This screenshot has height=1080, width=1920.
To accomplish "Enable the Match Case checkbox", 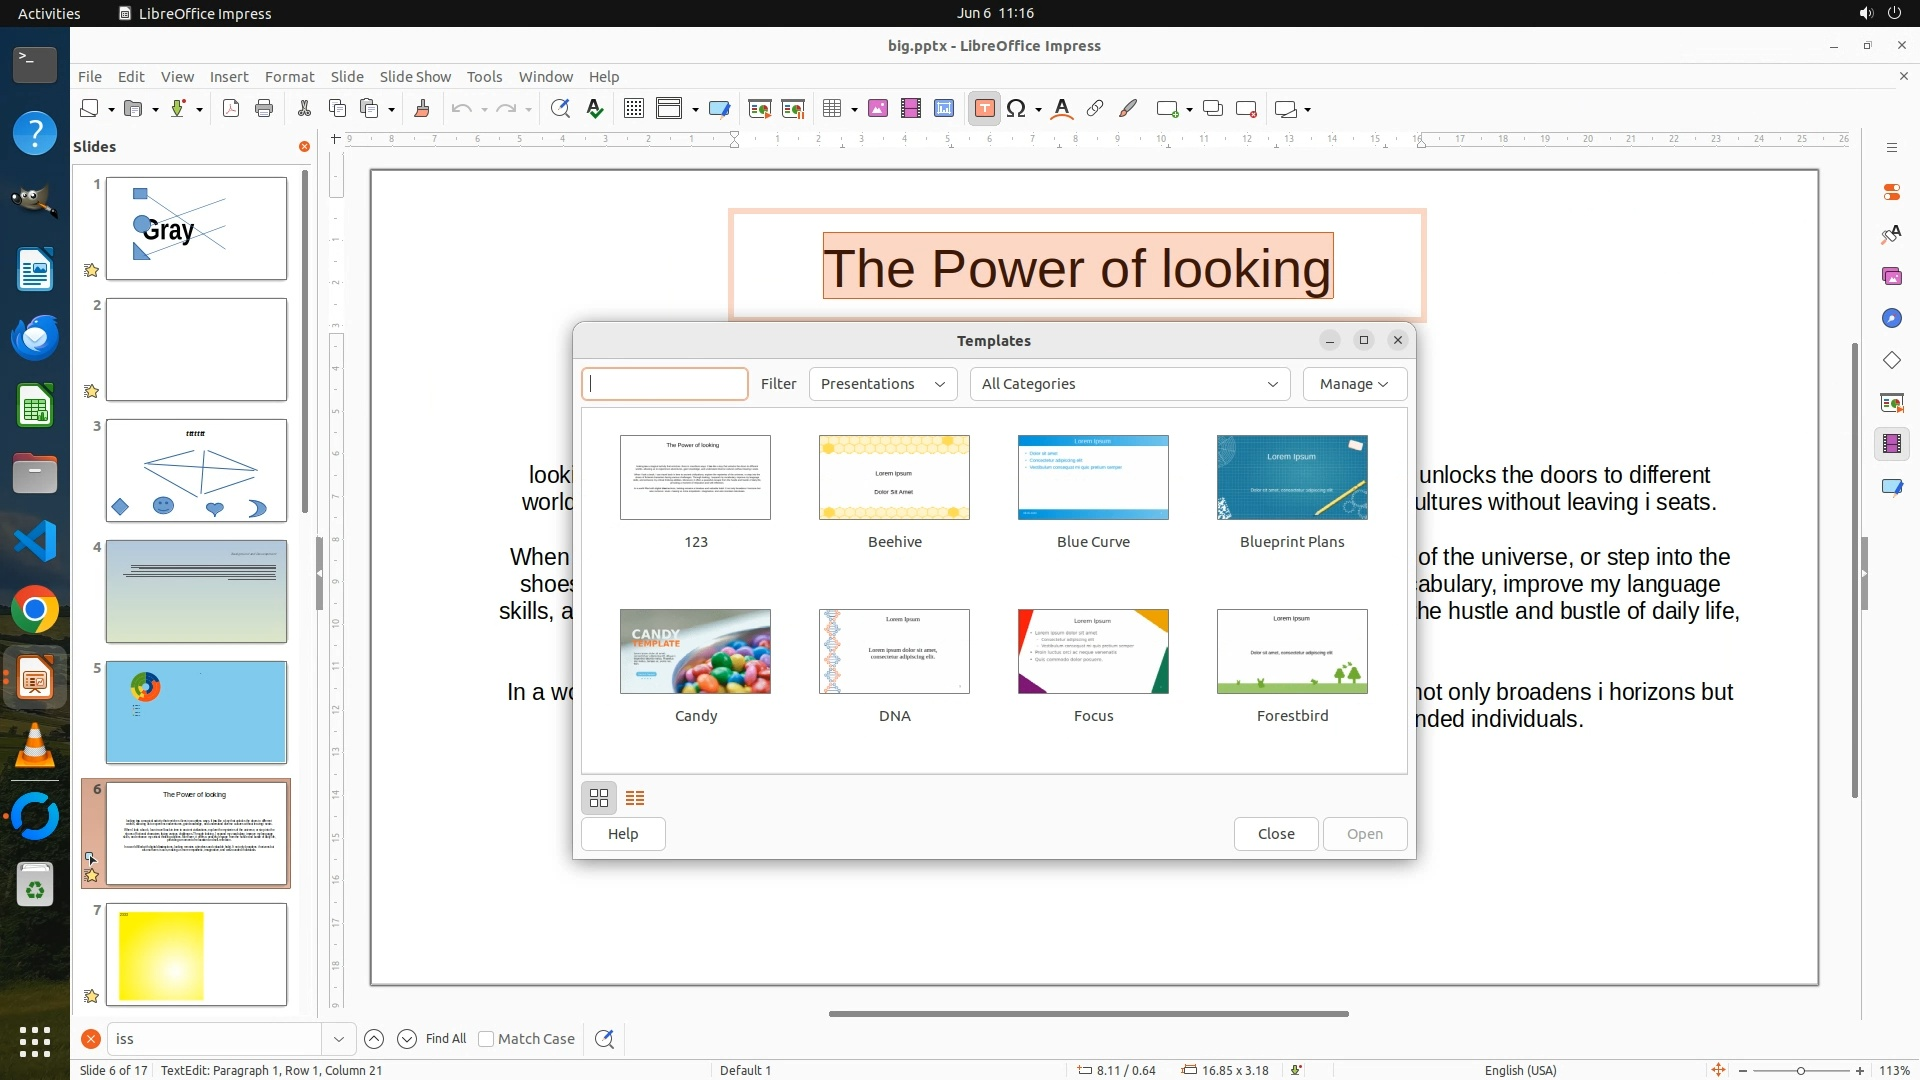I will click(486, 1039).
